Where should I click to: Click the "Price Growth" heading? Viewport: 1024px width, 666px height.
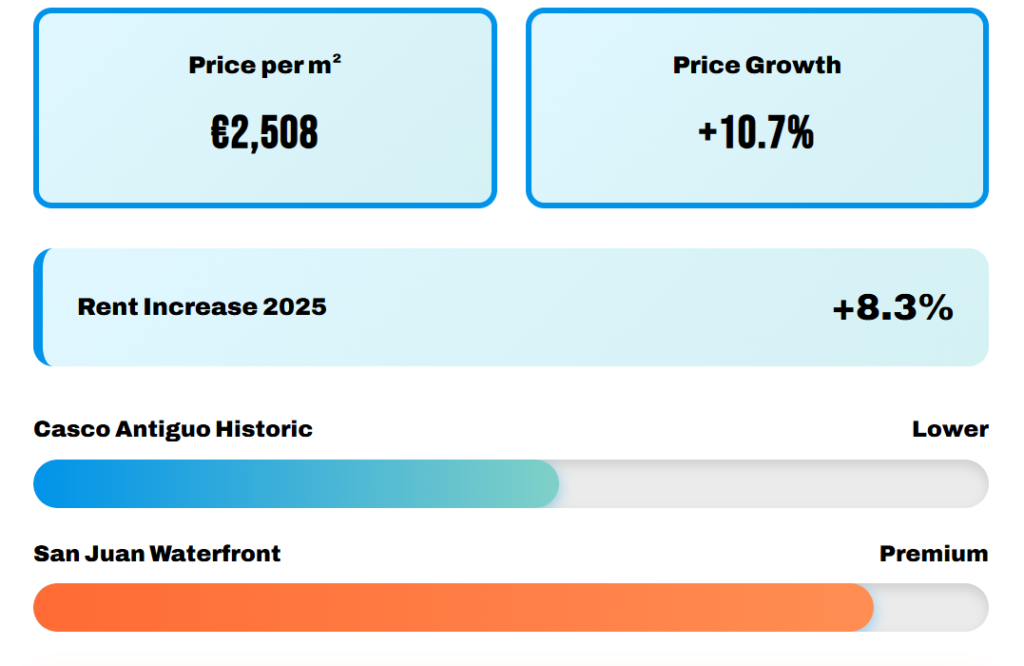[756, 66]
